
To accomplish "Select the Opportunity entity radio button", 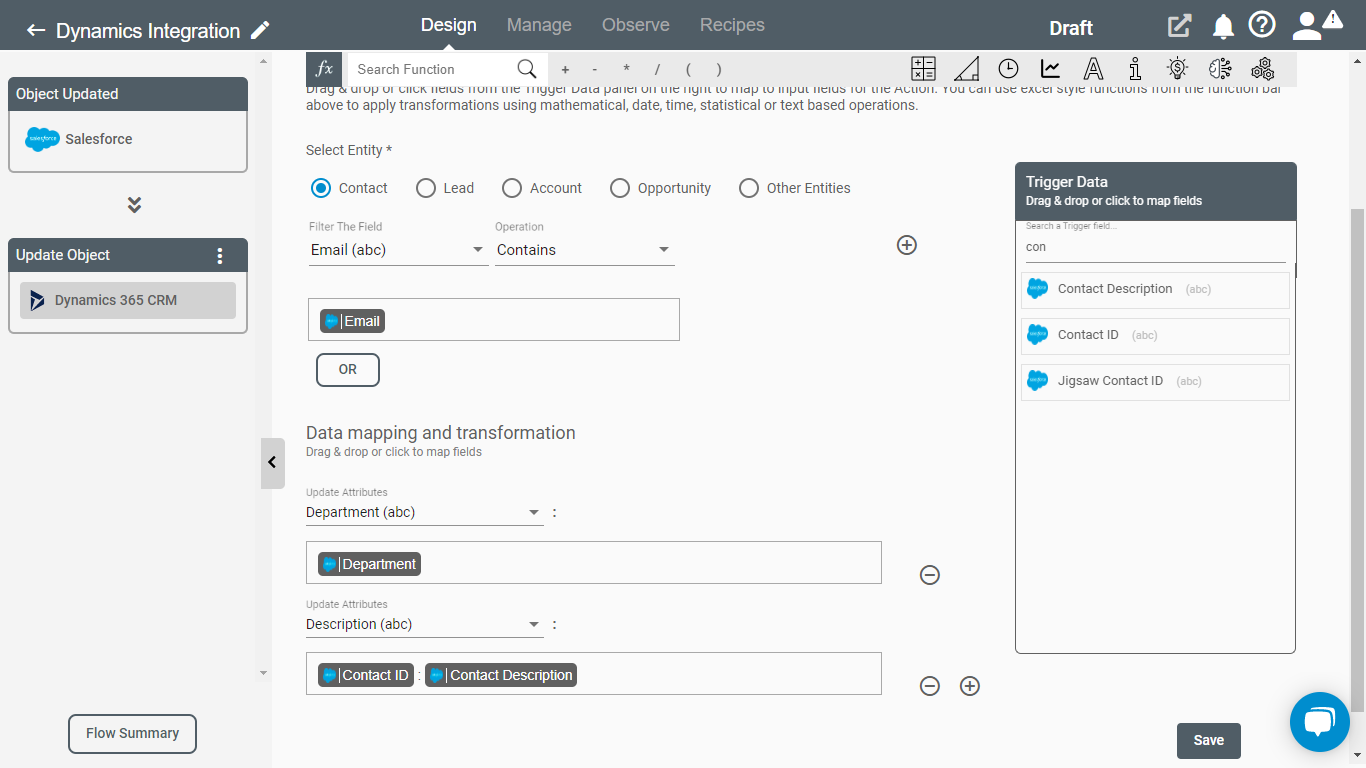I will pos(620,188).
